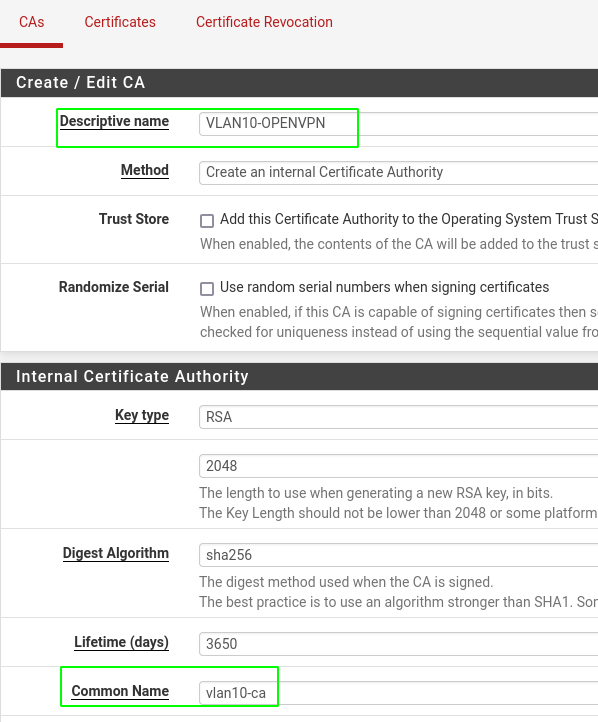Open the Certificate Revocation tab

point(264,22)
